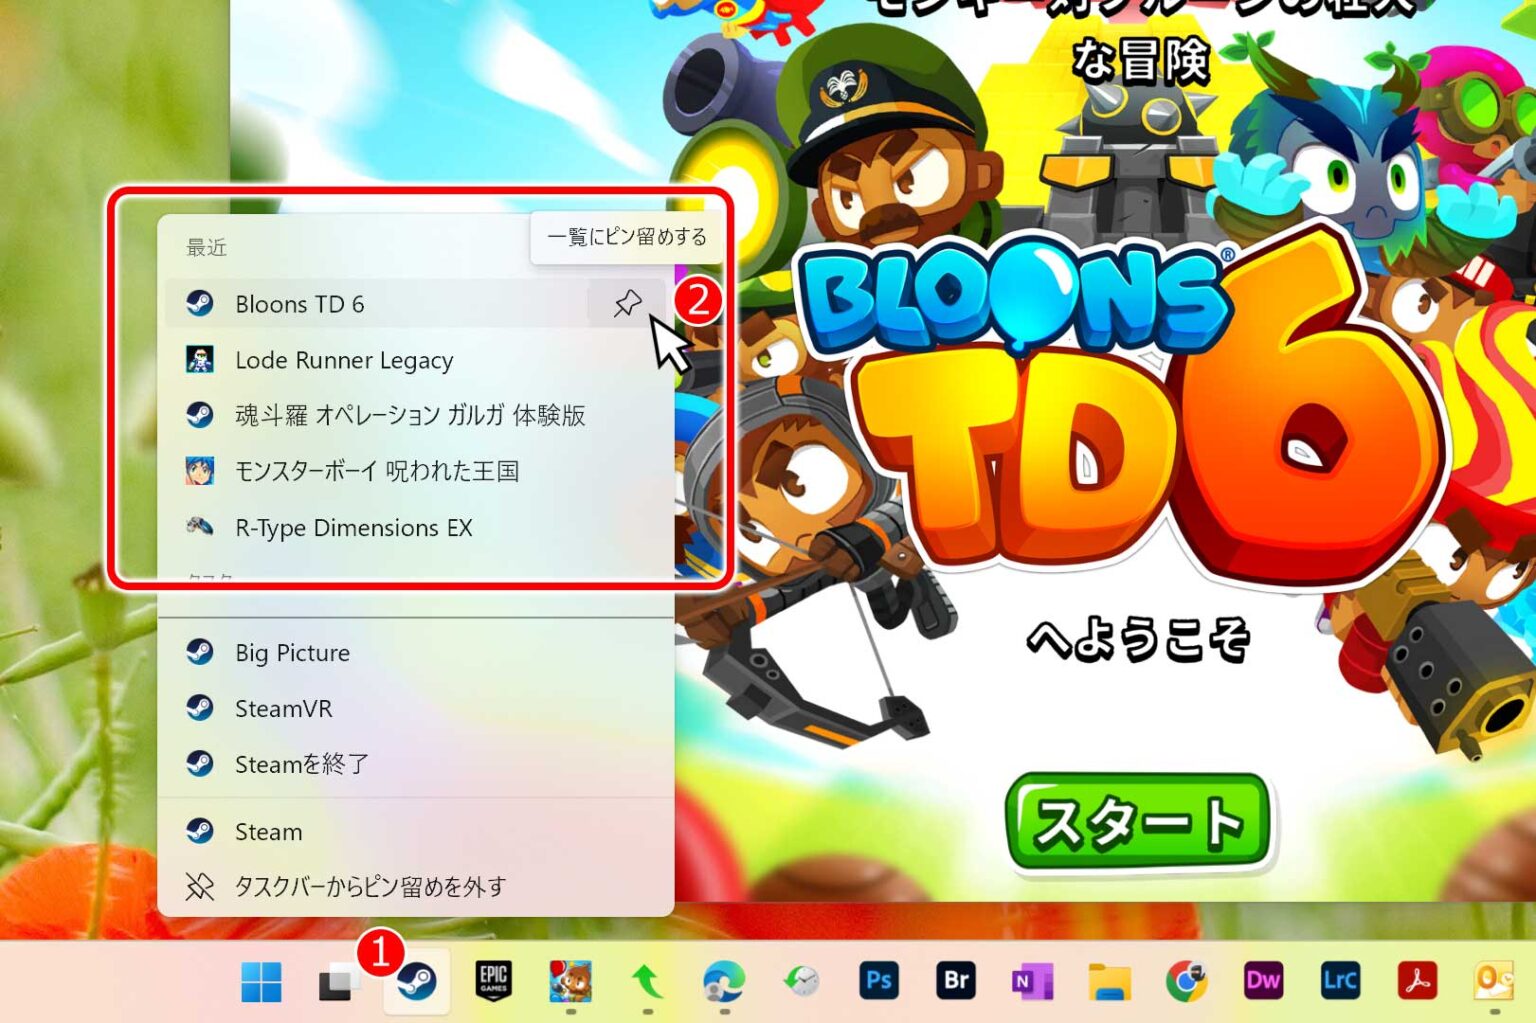Start SteamVR from the jump list
Image resolution: width=1536 pixels, height=1023 pixels.
coord(282,709)
